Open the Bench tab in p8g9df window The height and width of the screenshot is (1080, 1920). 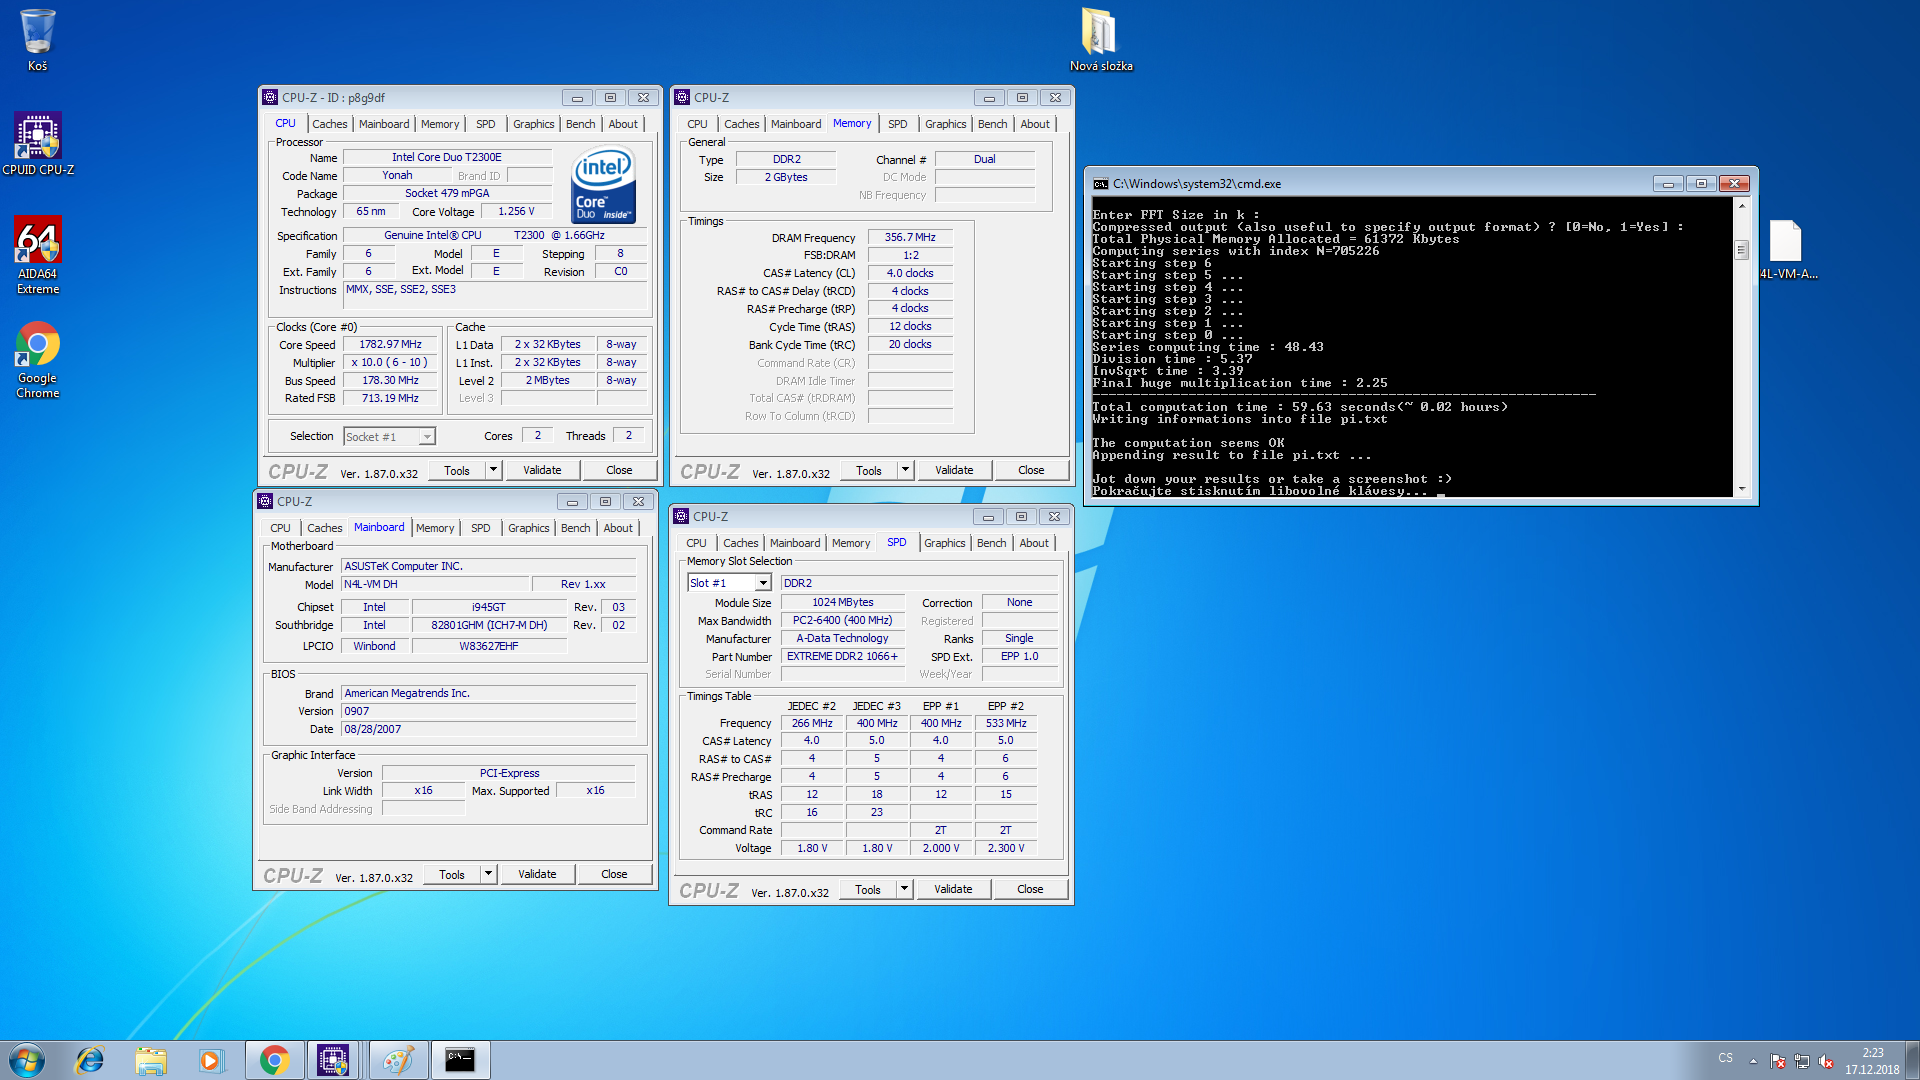(580, 124)
